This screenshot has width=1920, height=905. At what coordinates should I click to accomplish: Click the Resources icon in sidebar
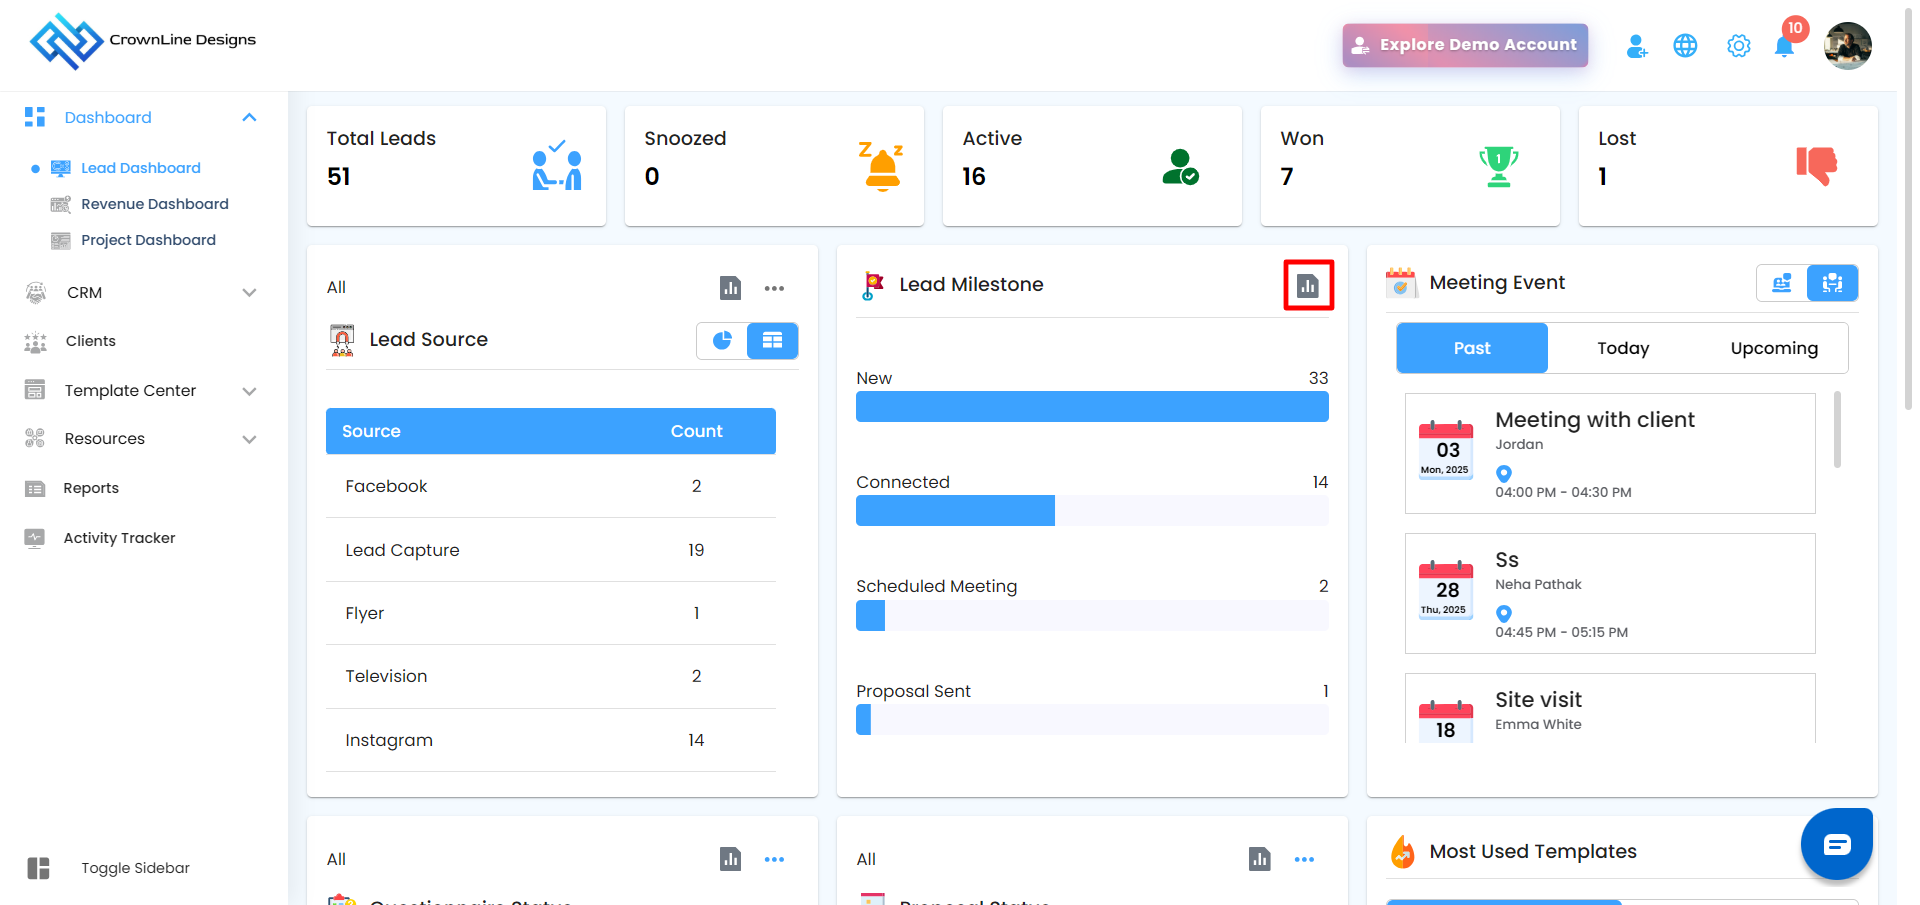coord(35,438)
